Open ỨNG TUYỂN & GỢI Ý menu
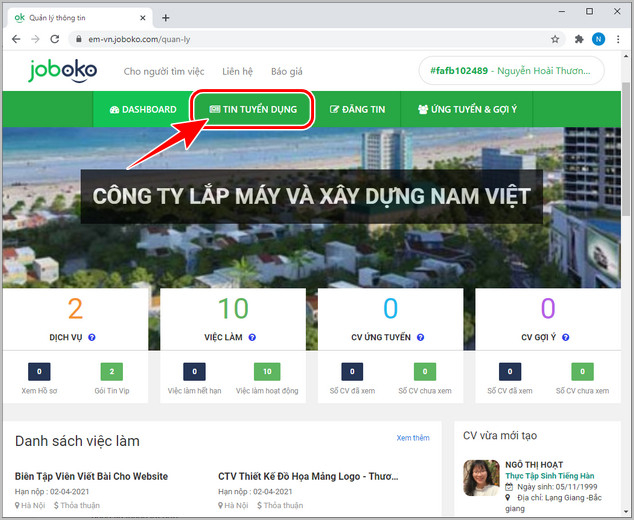This screenshot has height=520, width=634. coord(467,109)
